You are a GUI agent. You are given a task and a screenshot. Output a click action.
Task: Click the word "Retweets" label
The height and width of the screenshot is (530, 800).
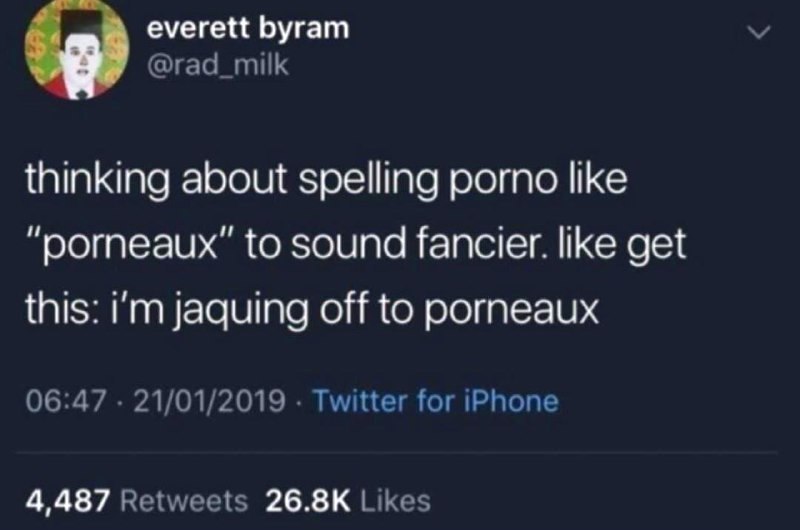[184, 500]
